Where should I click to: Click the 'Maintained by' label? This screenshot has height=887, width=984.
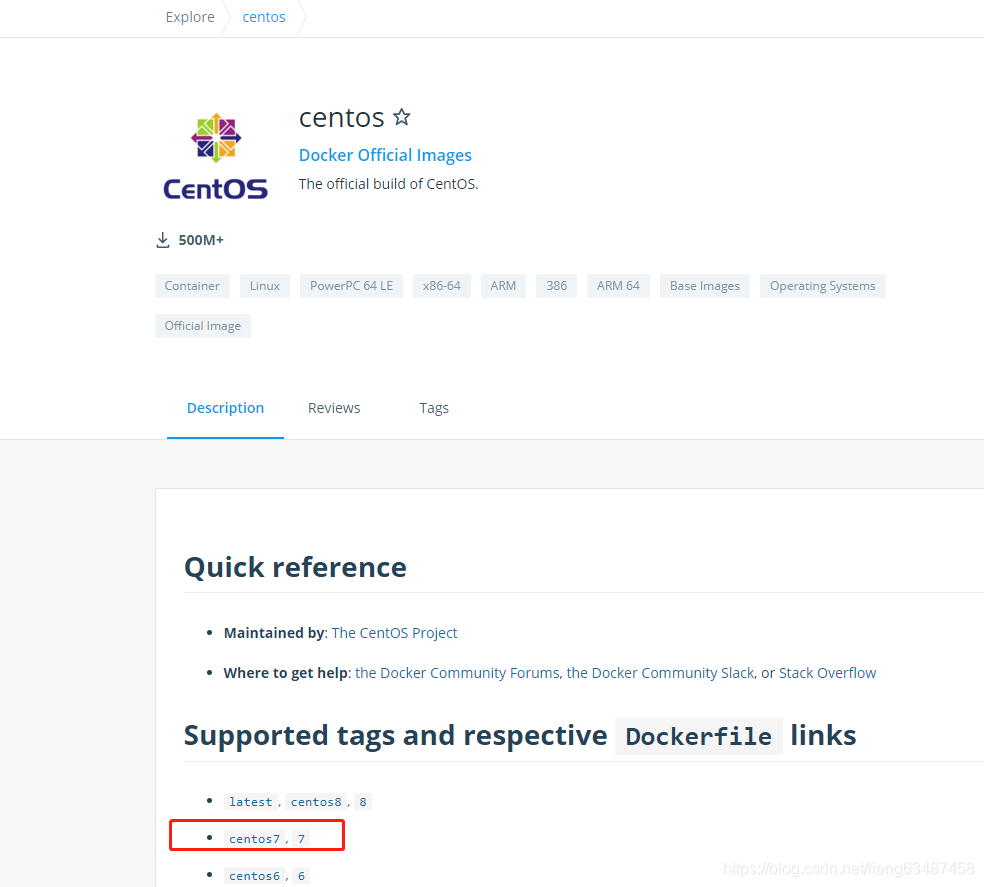(274, 633)
